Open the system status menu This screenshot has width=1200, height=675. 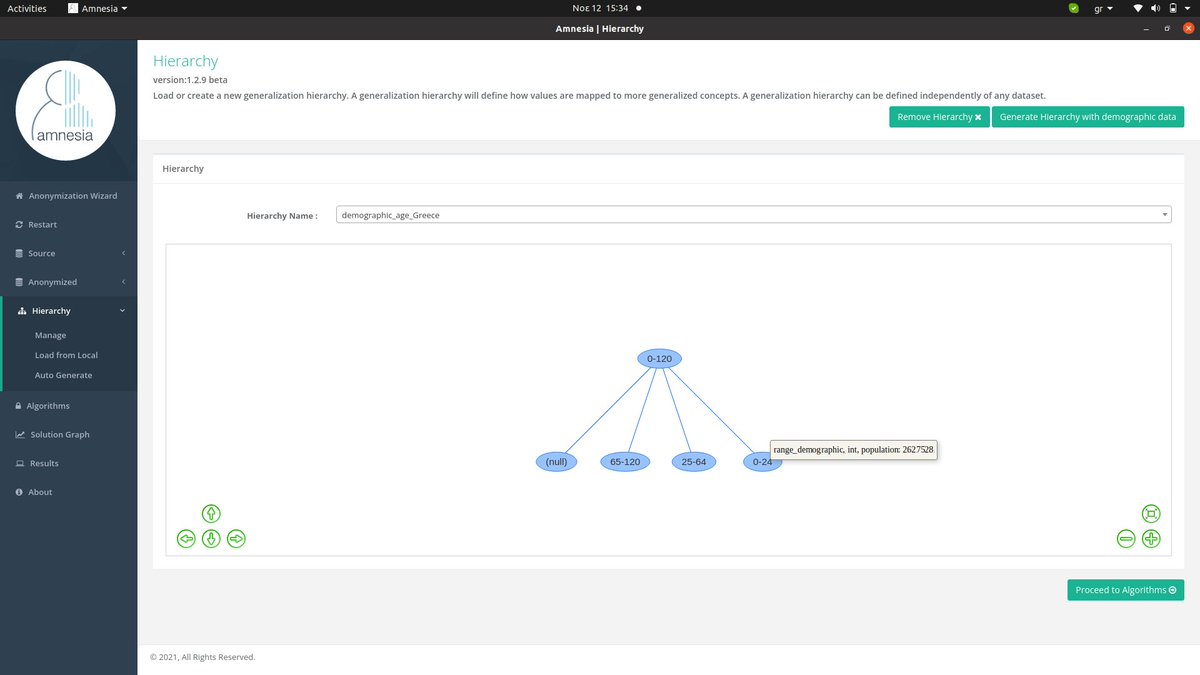(1163, 8)
